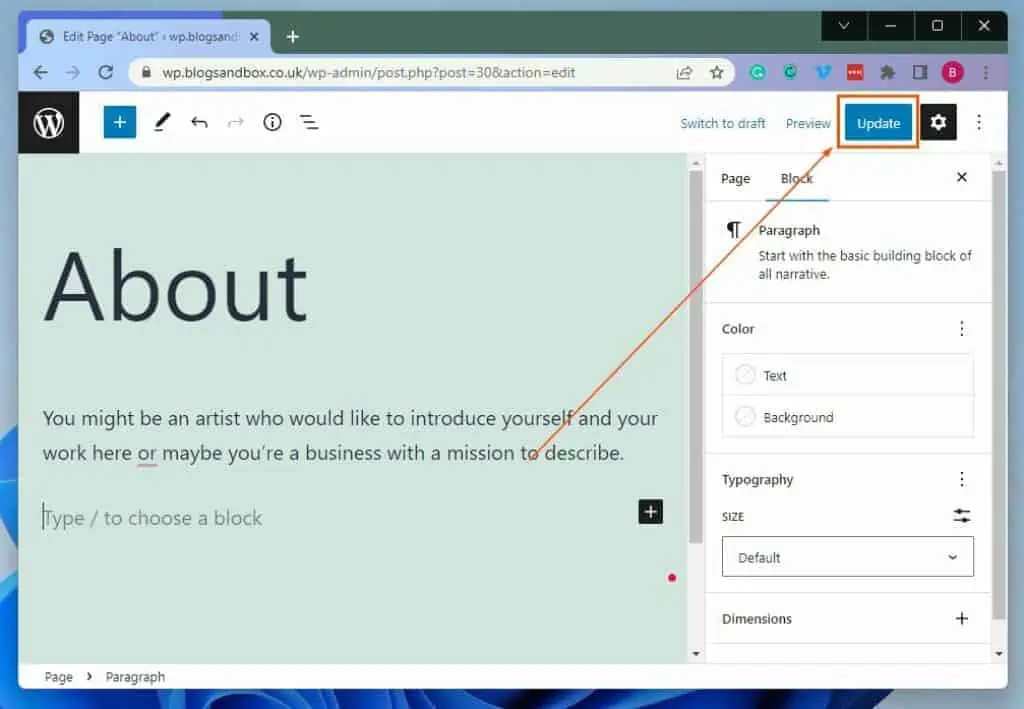This screenshot has width=1024, height=709.
Task: Select the editing tools pencil icon
Action: pos(161,122)
